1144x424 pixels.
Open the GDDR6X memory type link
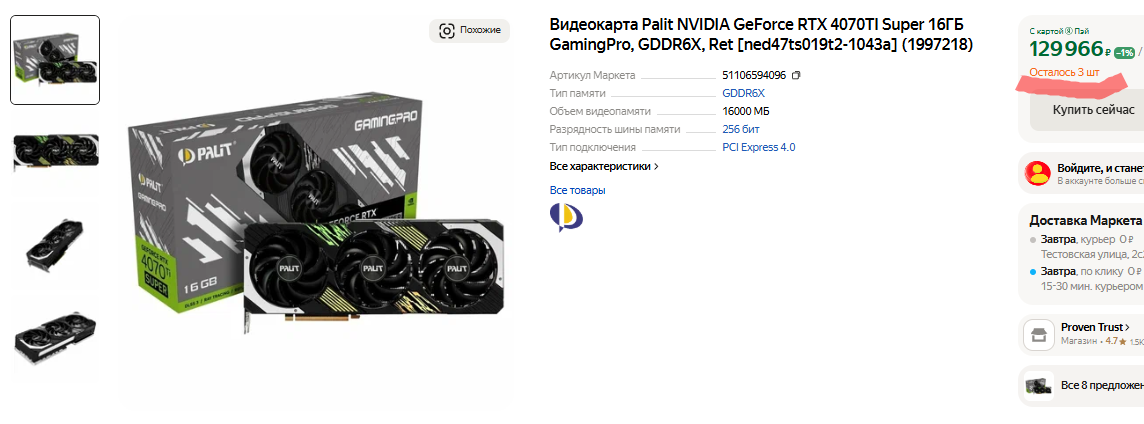(x=743, y=93)
